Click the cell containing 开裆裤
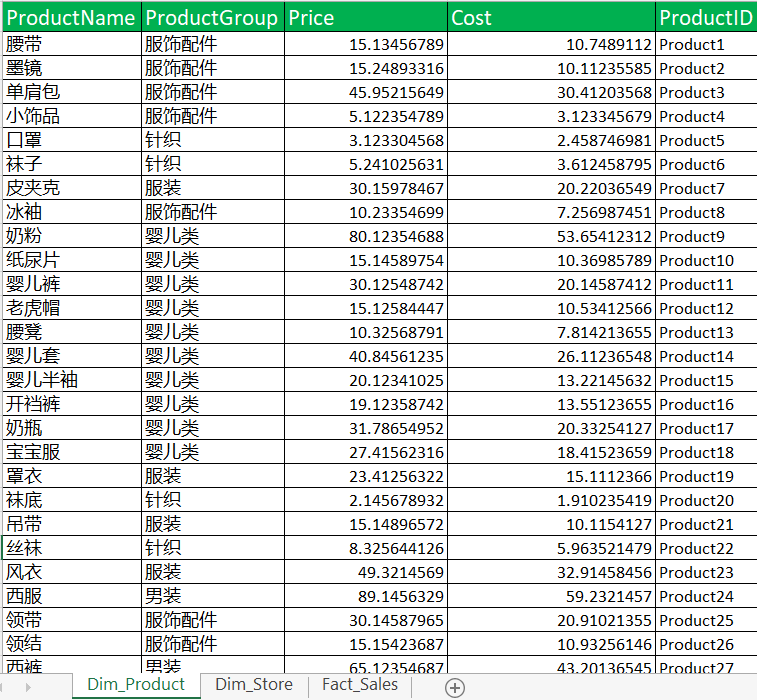 point(72,404)
